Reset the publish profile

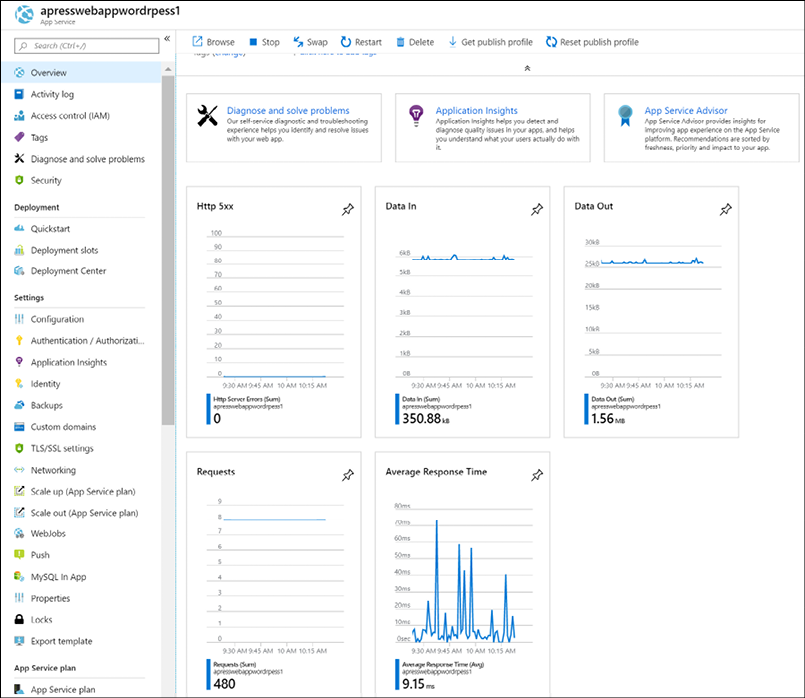tap(592, 42)
